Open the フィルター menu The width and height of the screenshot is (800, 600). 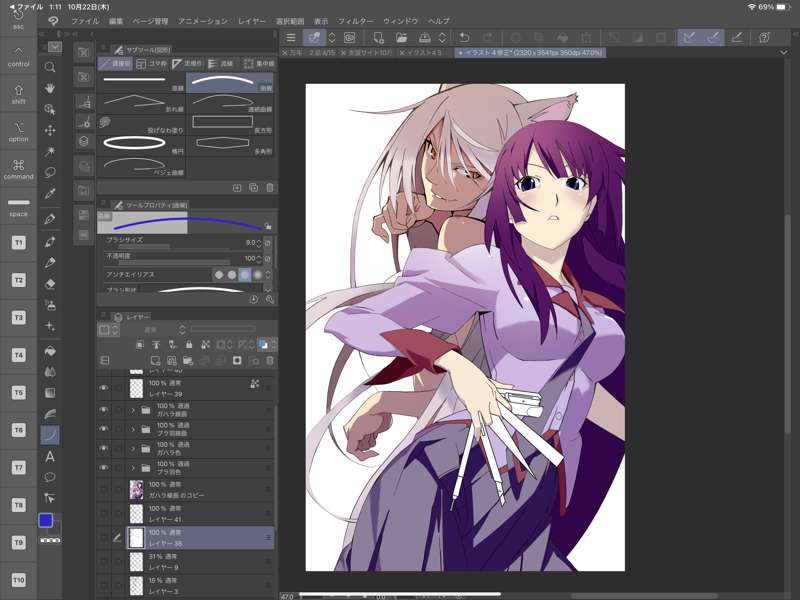pyautogui.click(x=356, y=21)
